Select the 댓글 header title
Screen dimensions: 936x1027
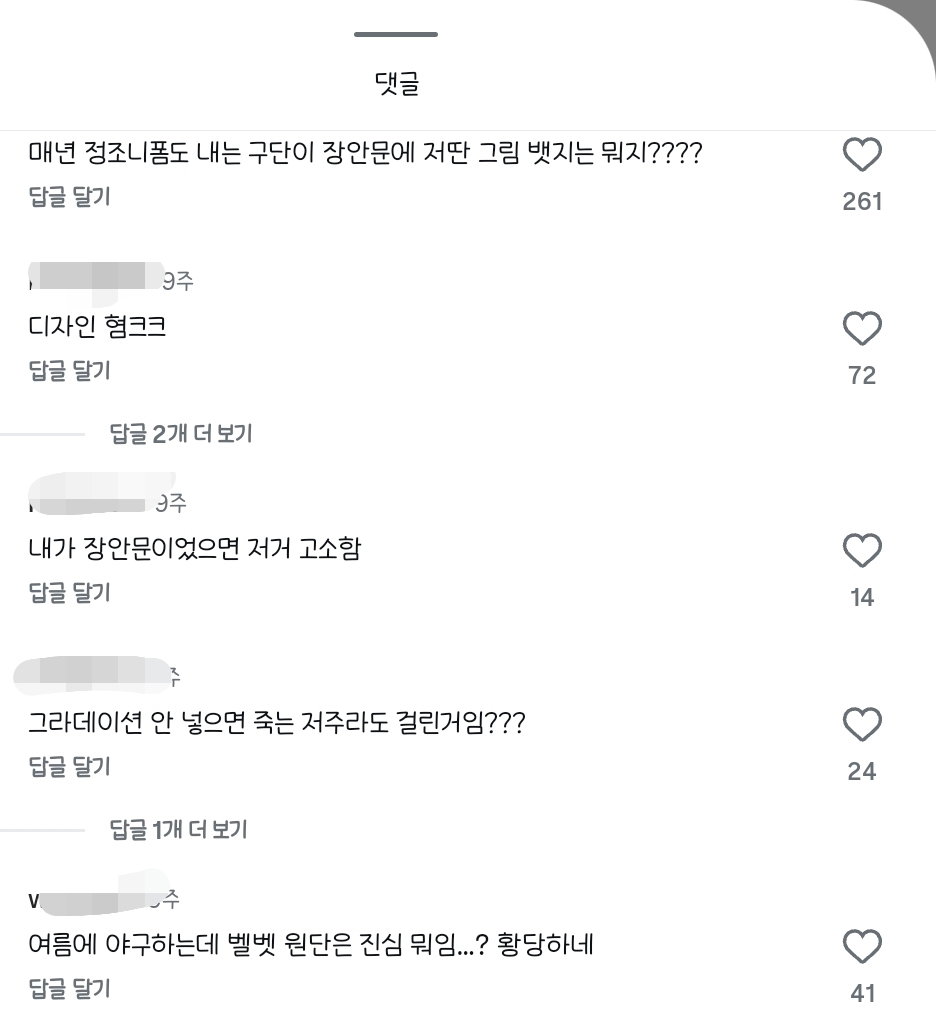(396, 84)
